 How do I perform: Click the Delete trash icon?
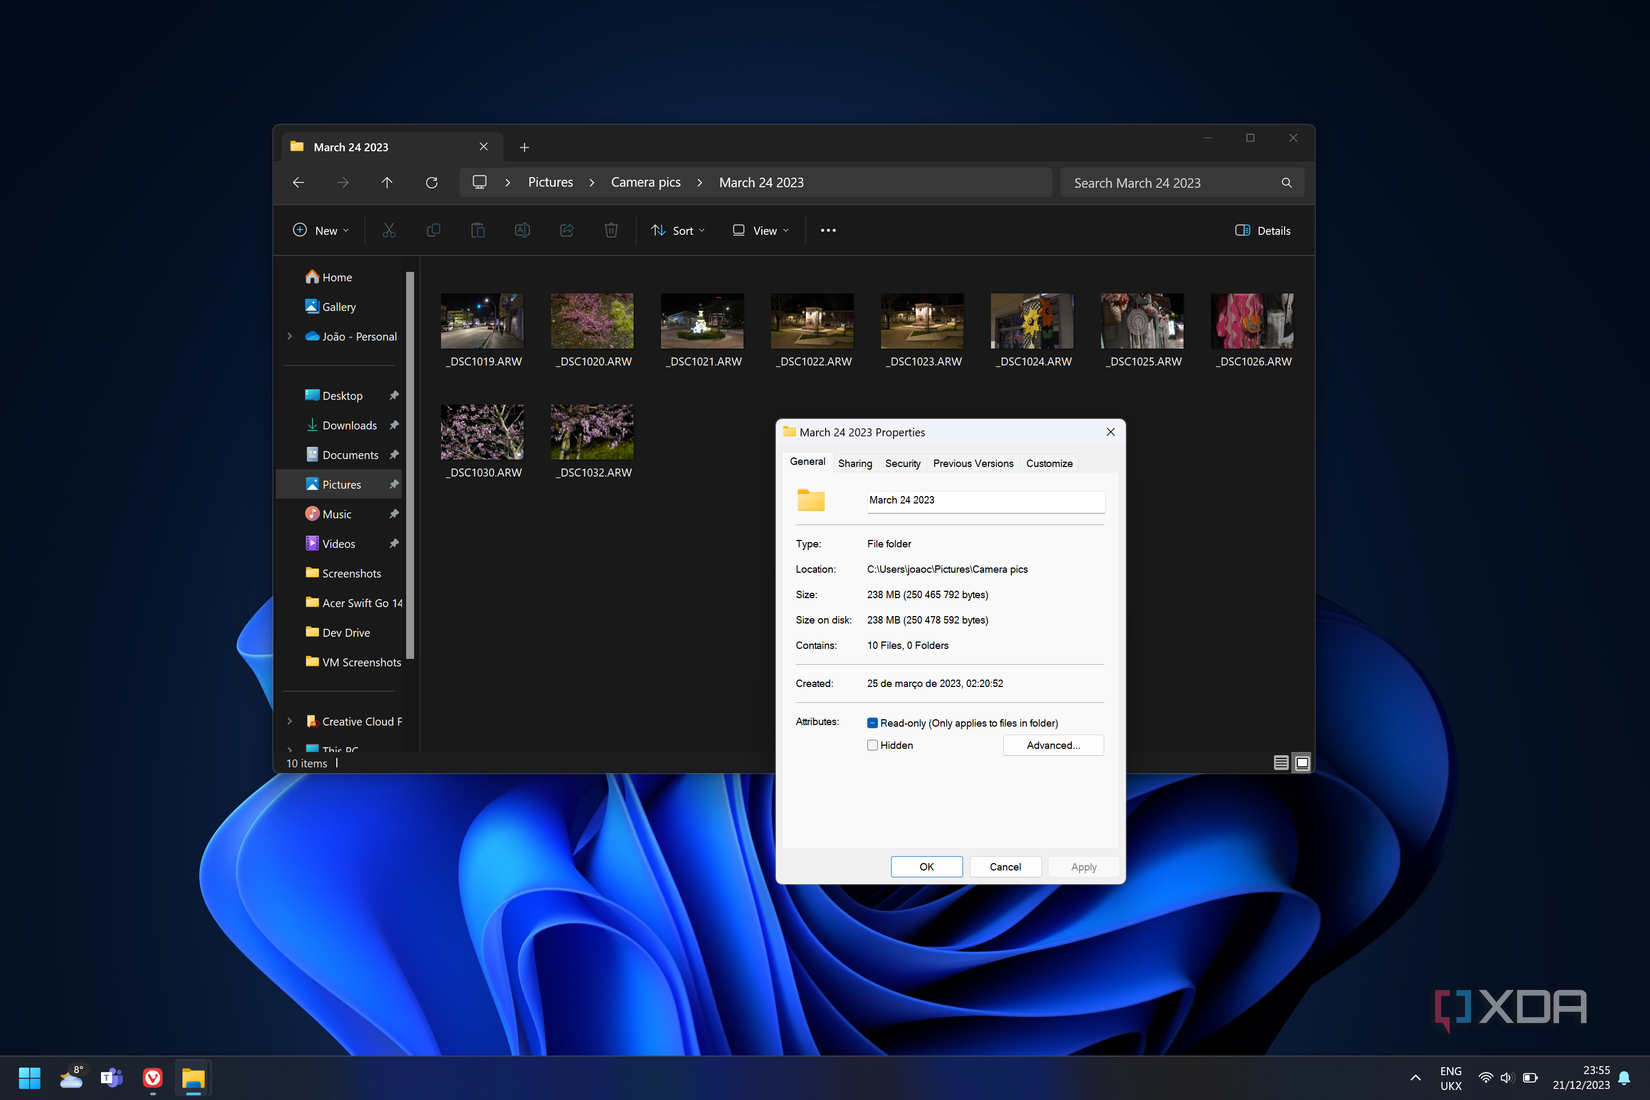(611, 230)
